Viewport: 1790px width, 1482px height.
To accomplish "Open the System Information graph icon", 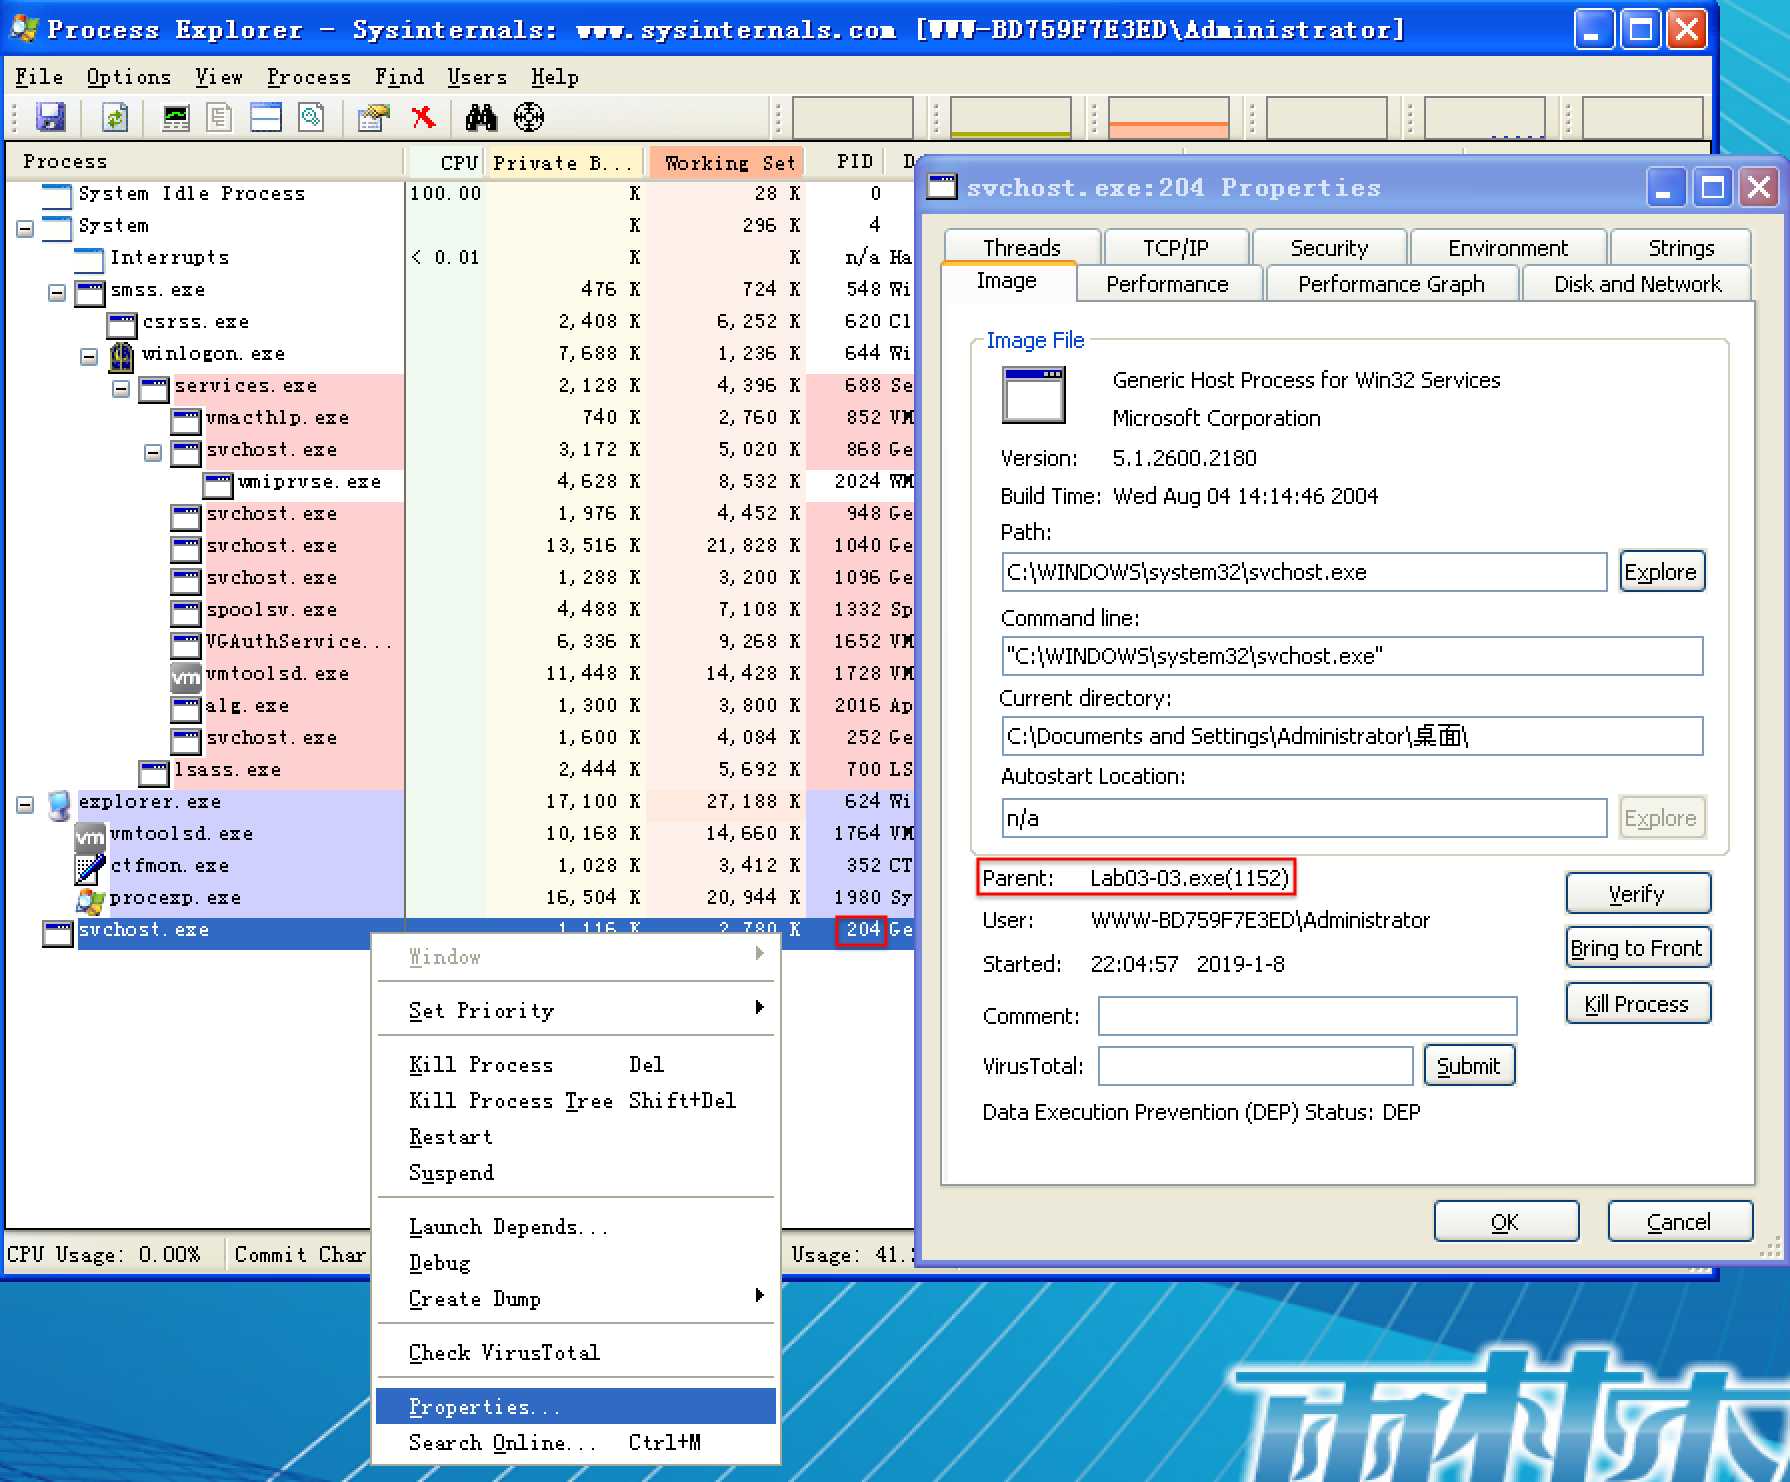I will [x=176, y=117].
